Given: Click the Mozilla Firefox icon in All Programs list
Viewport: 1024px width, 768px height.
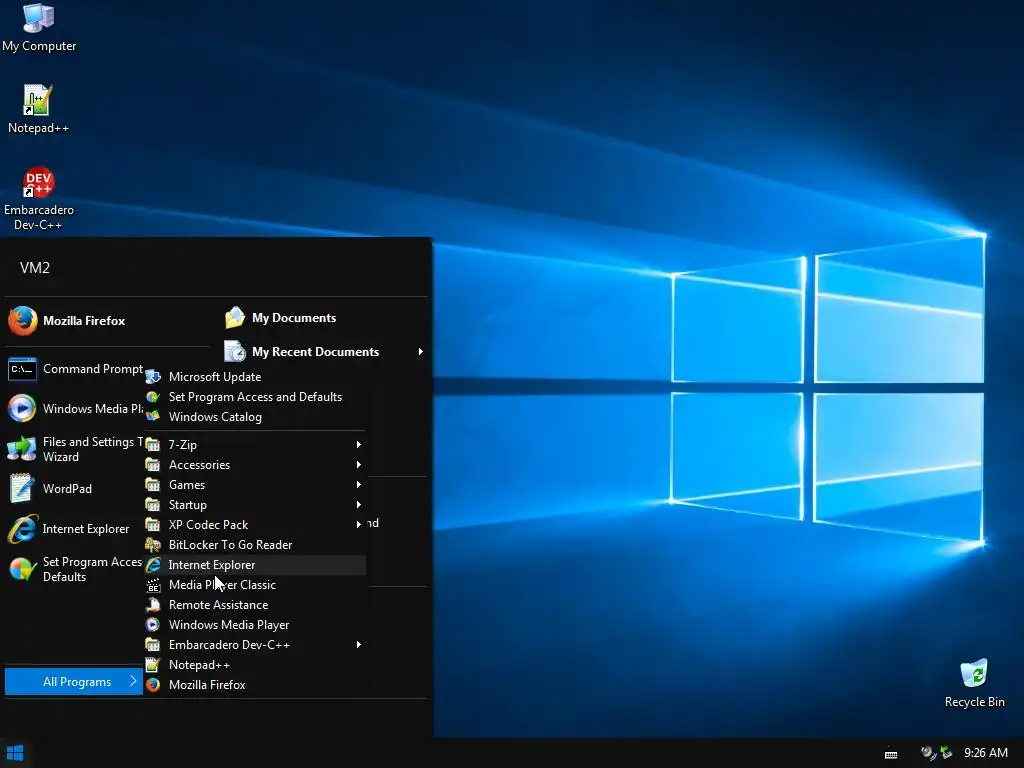Looking at the screenshot, I should (x=153, y=685).
